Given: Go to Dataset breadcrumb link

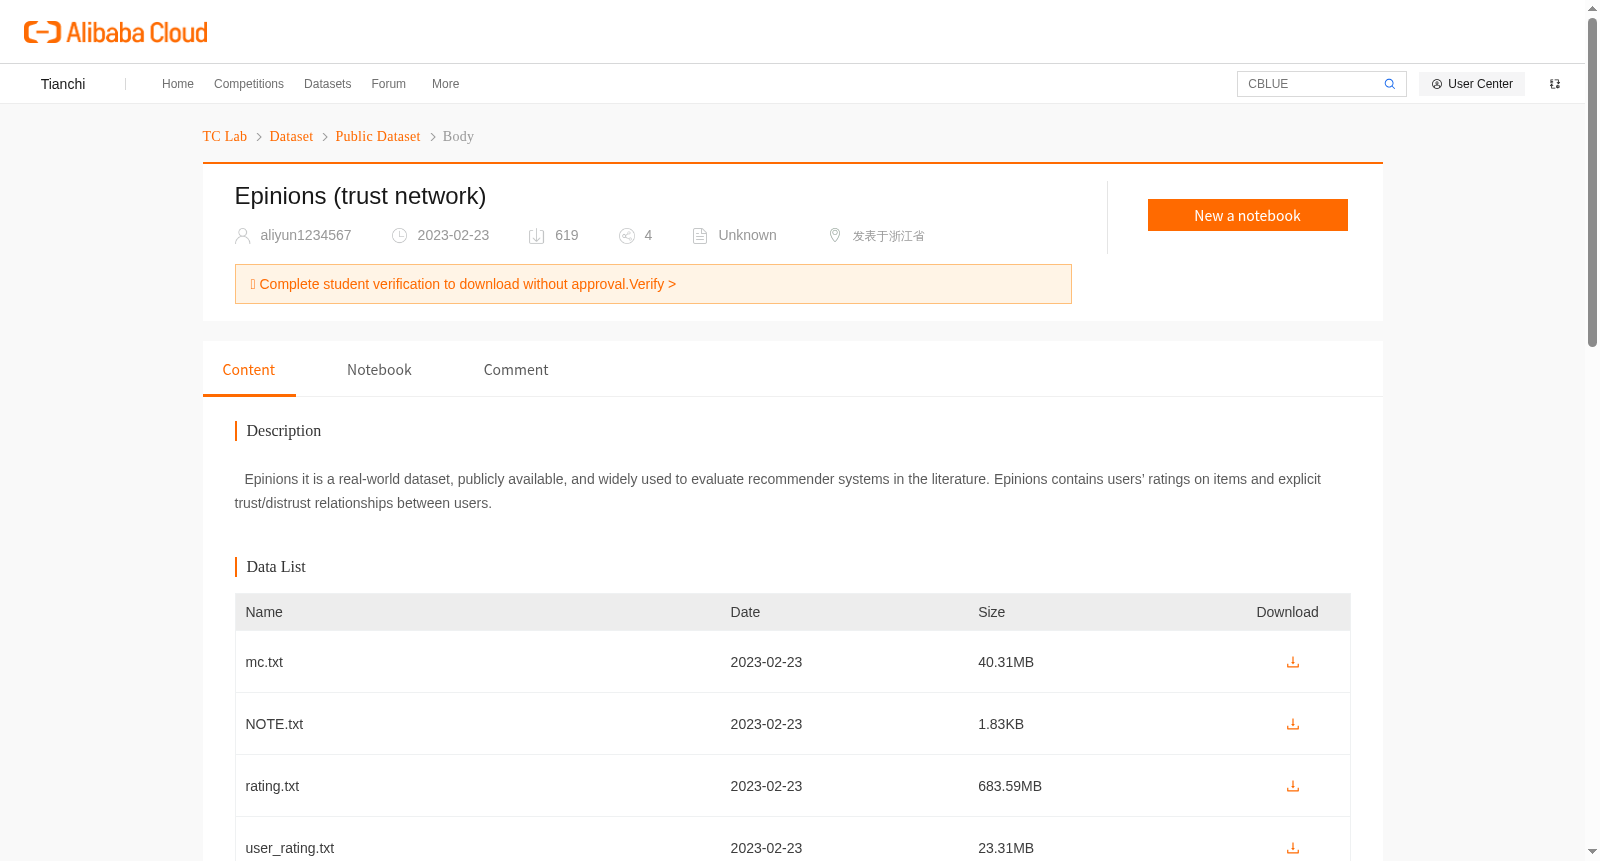Looking at the screenshot, I should tap(291, 136).
